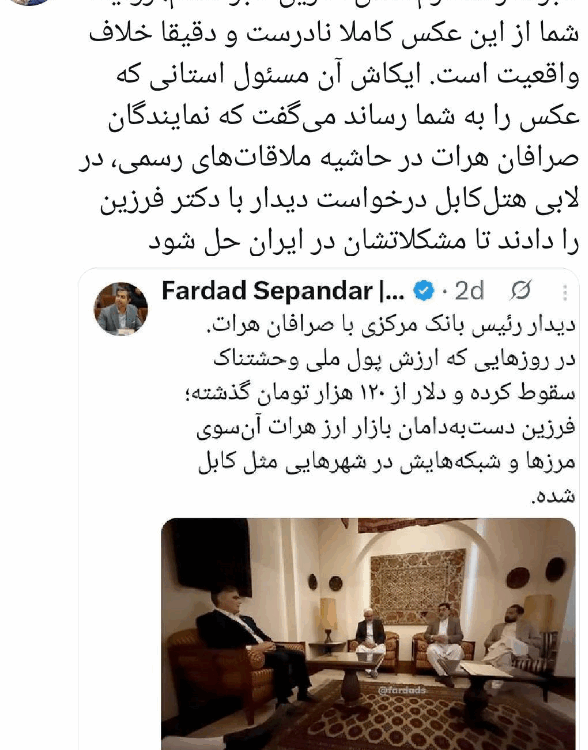
Task: Click the main post line 'واقعیت است. ایکاش آن مسئول استانی'
Action: point(347,76)
